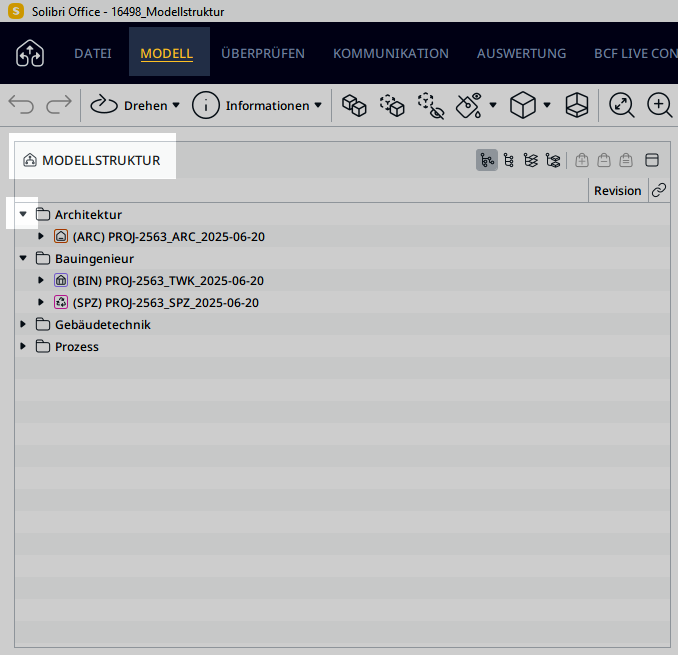
Task: Click the Bauingenieur folder icon
Action: 43,258
